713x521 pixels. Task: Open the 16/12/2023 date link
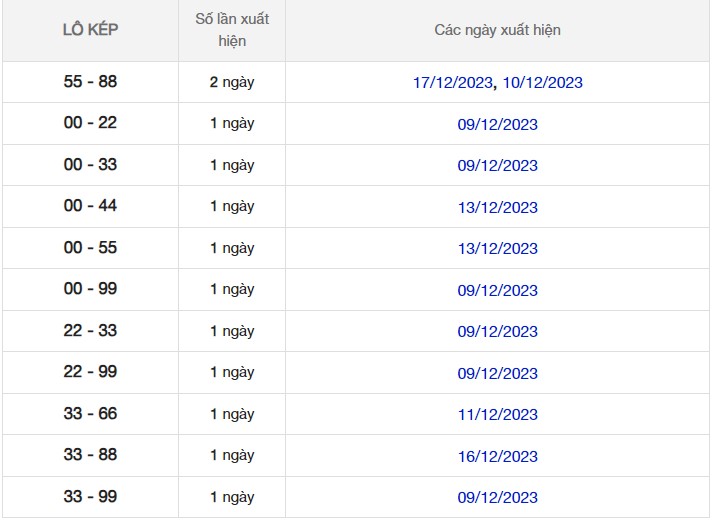(x=497, y=457)
